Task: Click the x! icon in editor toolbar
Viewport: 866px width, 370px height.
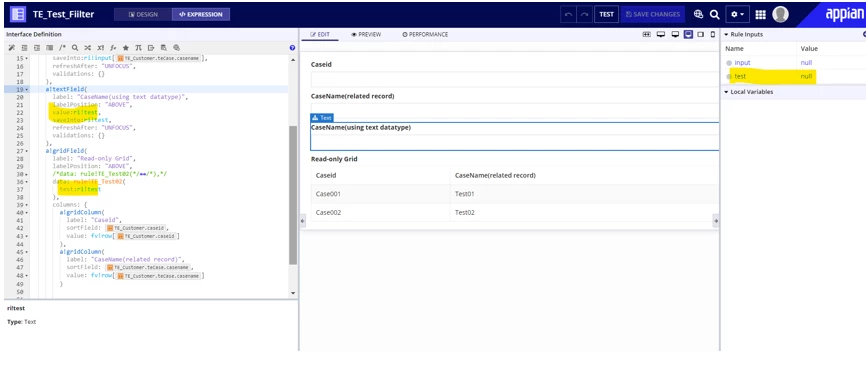Action: click(101, 48)
